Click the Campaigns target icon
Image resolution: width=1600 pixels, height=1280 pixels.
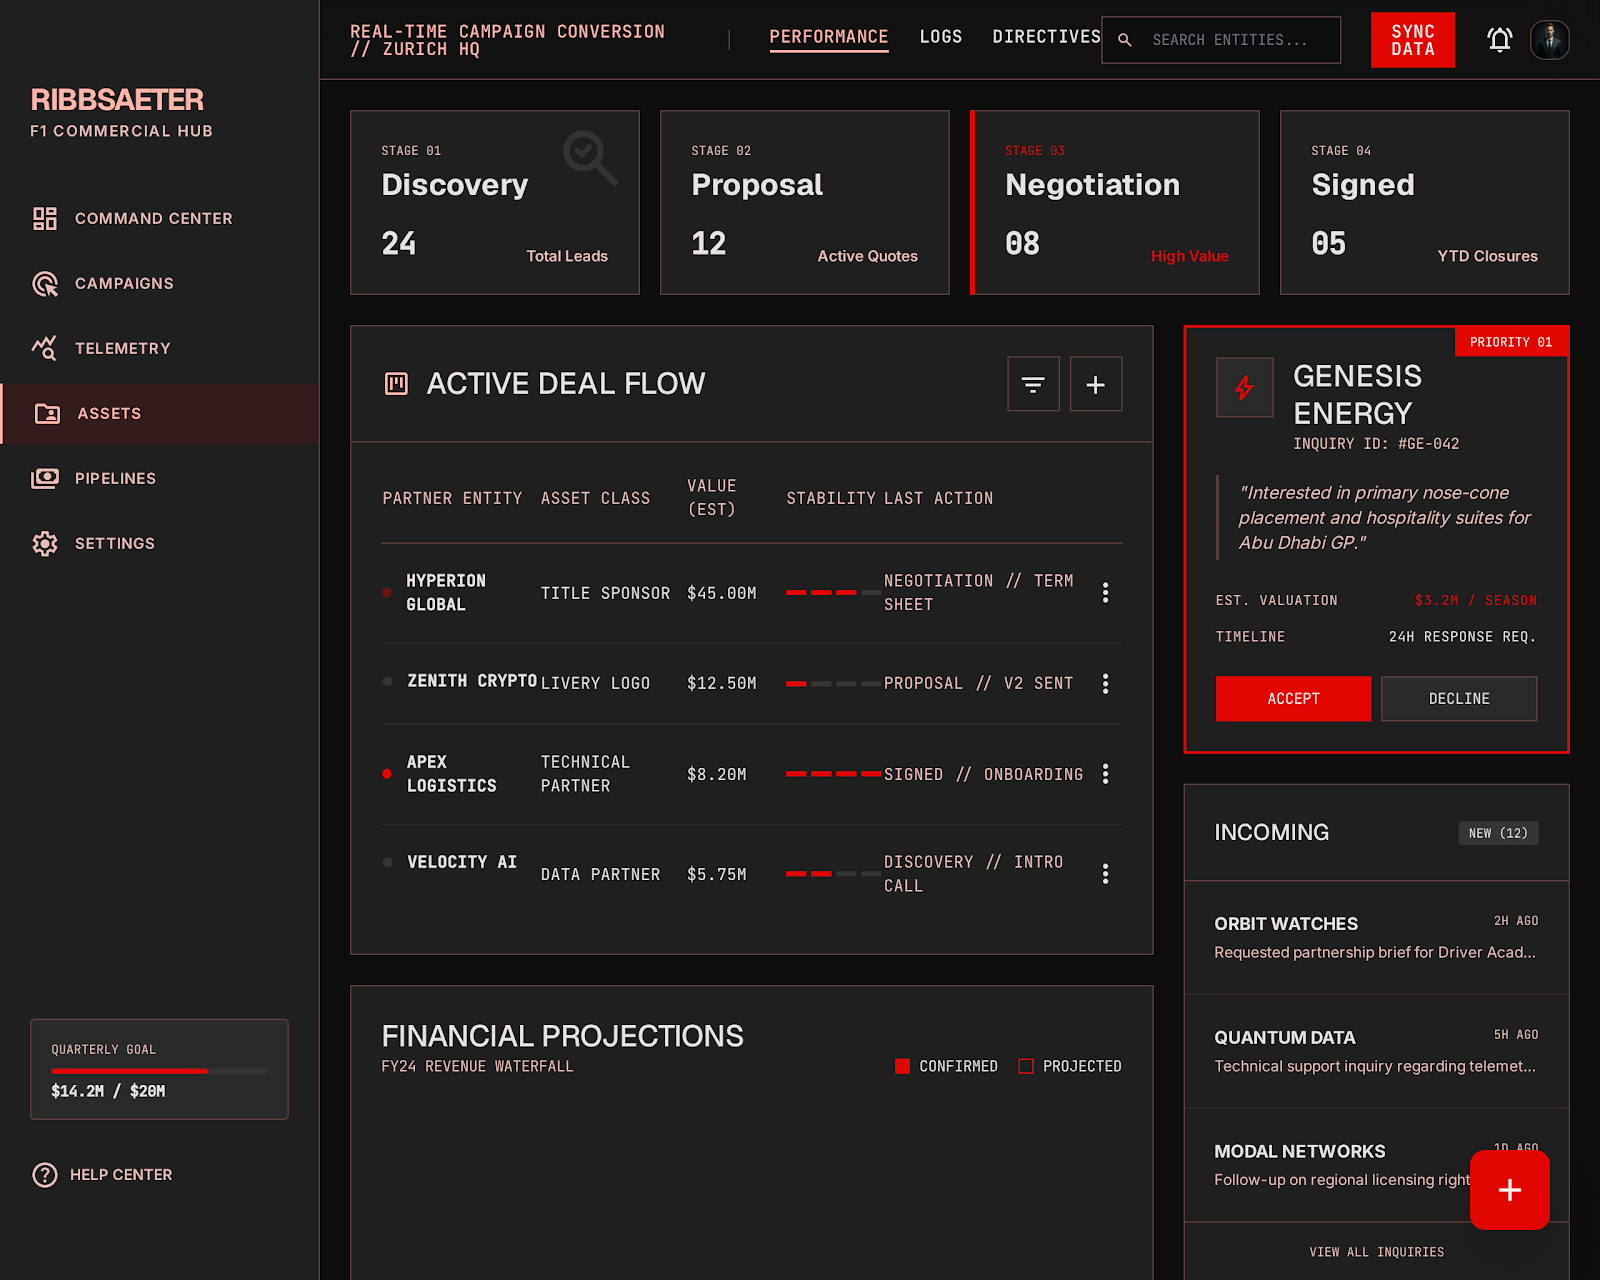pyautogui.click(x=45, y=283)
